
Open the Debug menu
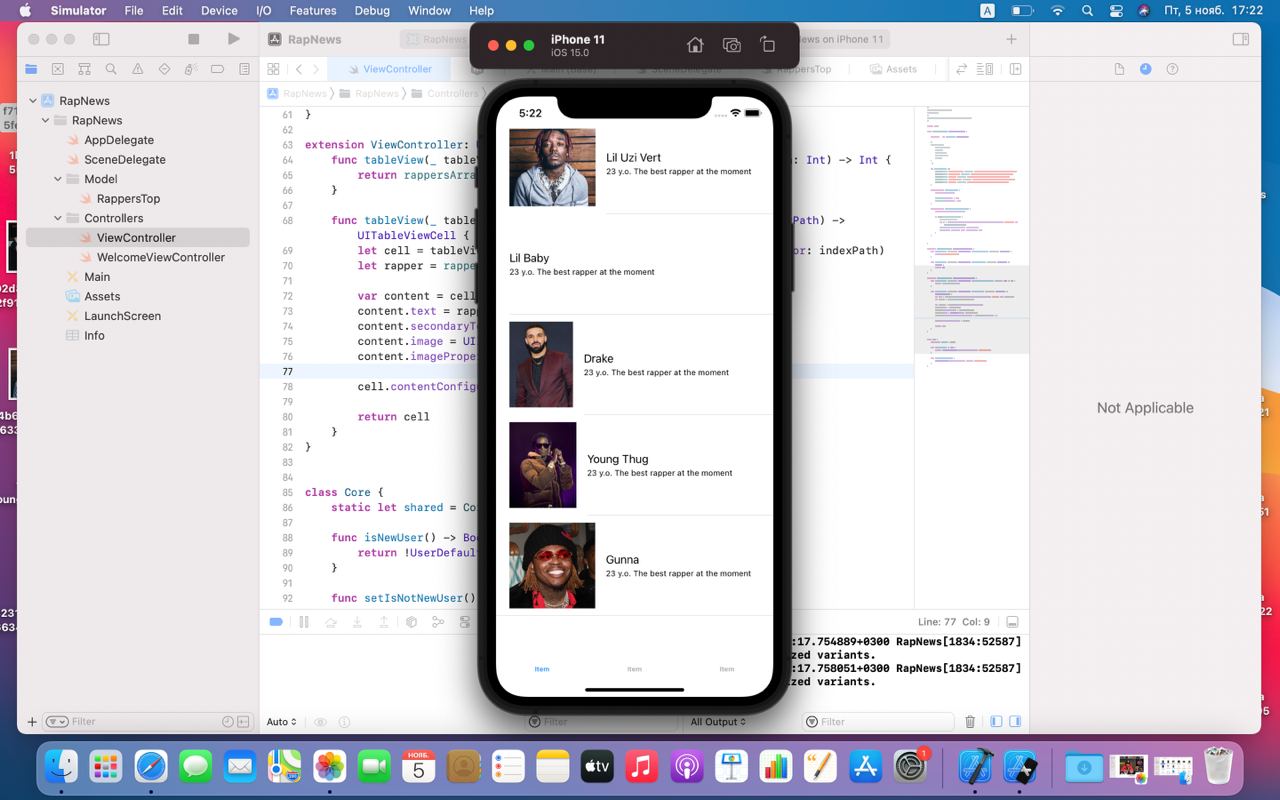click(372, 11)
